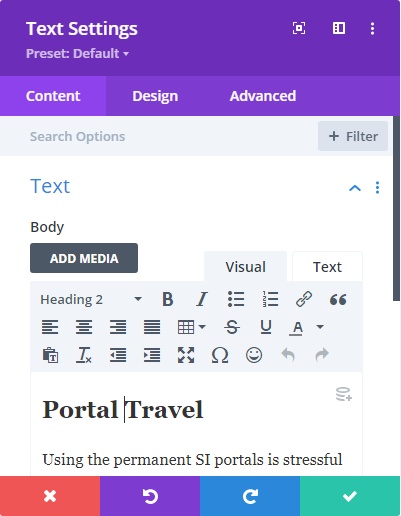This screenshot has width=401, height=516.
Task: Insert special character with omega icon
Action: click(220, 355)
